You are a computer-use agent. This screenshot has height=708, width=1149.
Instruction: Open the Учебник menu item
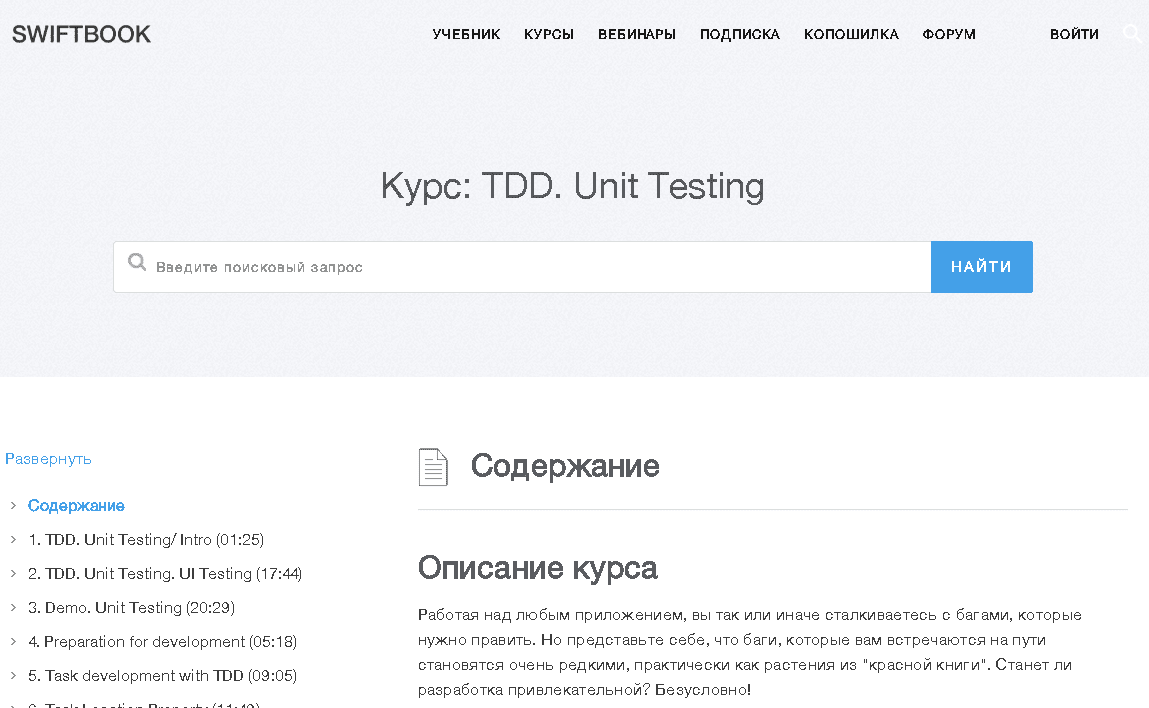(x=466, y=34)
